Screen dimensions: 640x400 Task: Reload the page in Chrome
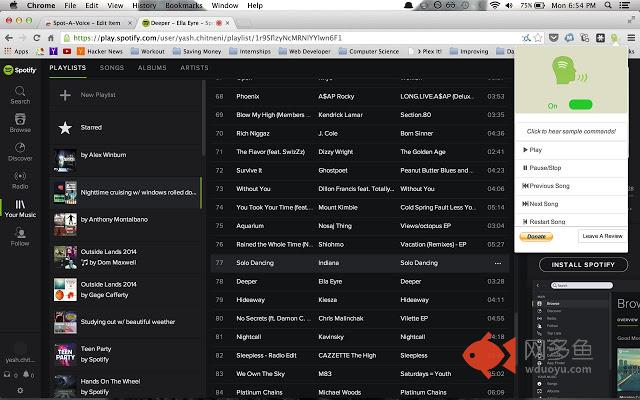(x=36, y=38)
